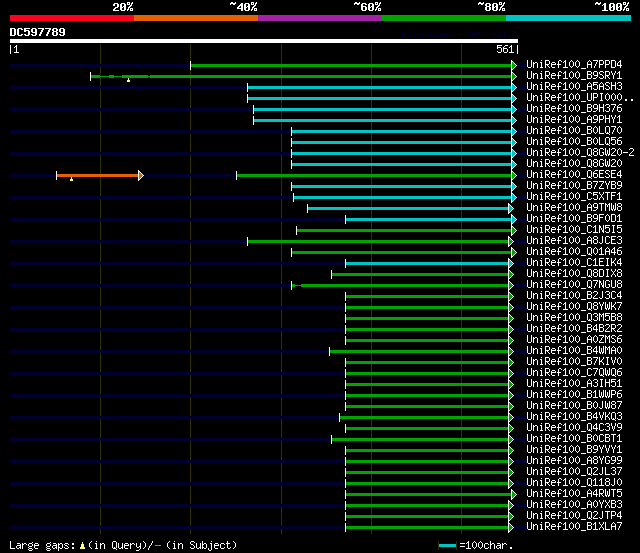The width and height of the screenshot is (640, 553).
Task: Click the yellow query-gap symbol in legend
Action: click(x=82, y=546)
